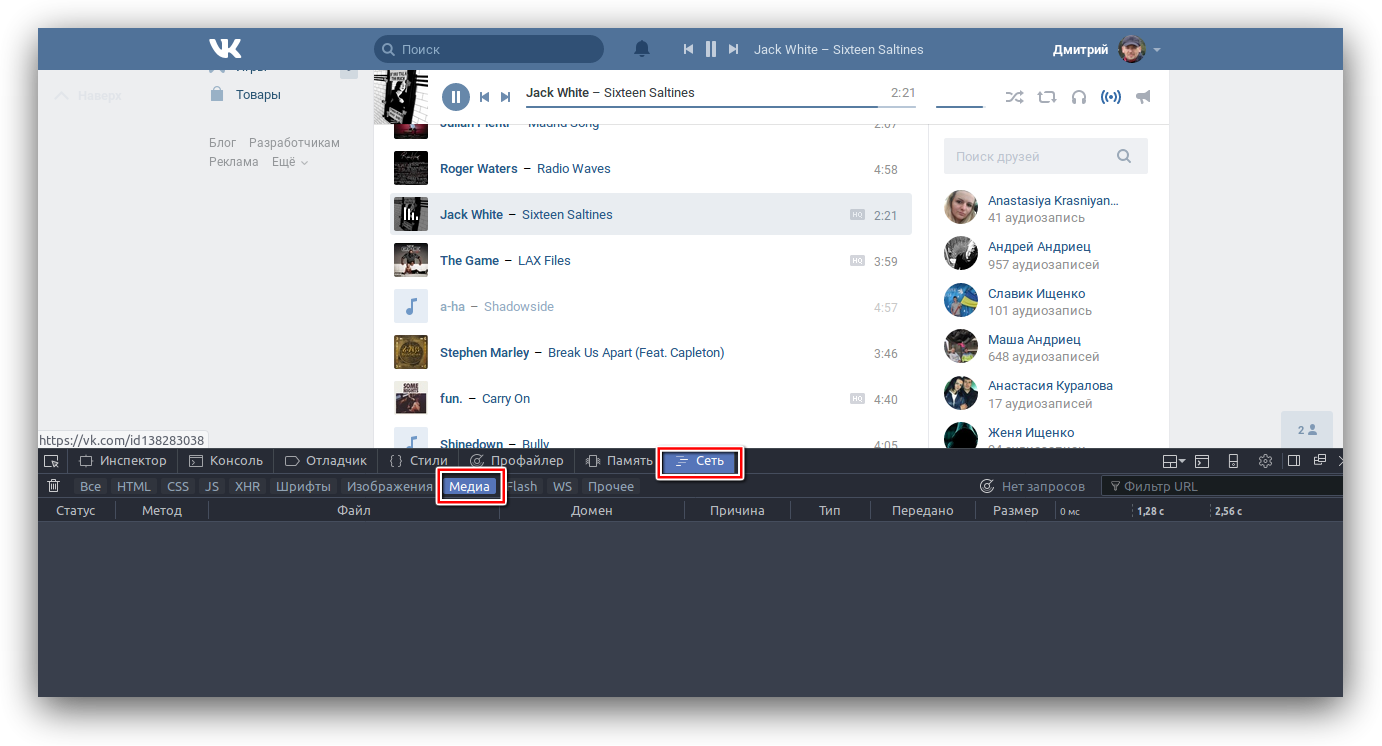Viewport: 1382px width, 746px height.
Task: Open the devtools frame selector dropdown
Action: coord(1173,461)
